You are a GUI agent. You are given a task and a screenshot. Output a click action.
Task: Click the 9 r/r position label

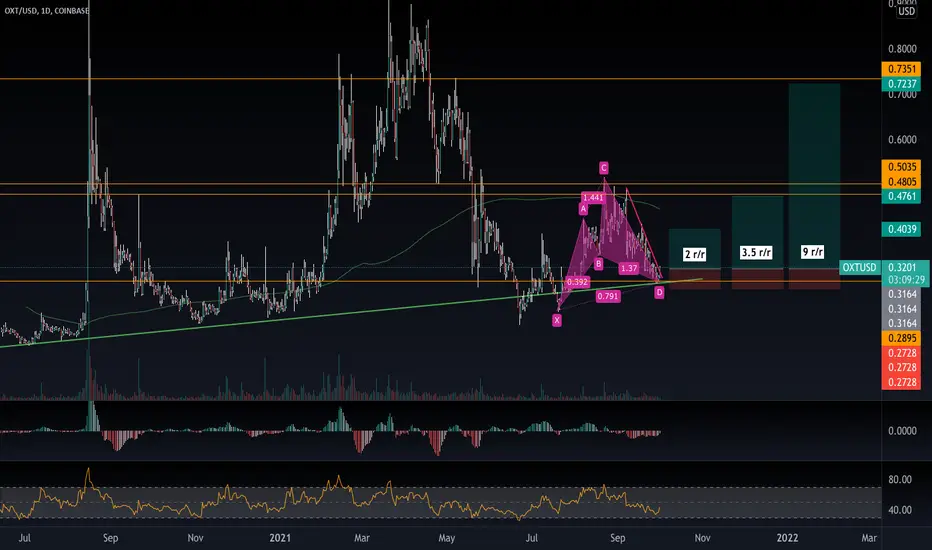tap(813, 252)
